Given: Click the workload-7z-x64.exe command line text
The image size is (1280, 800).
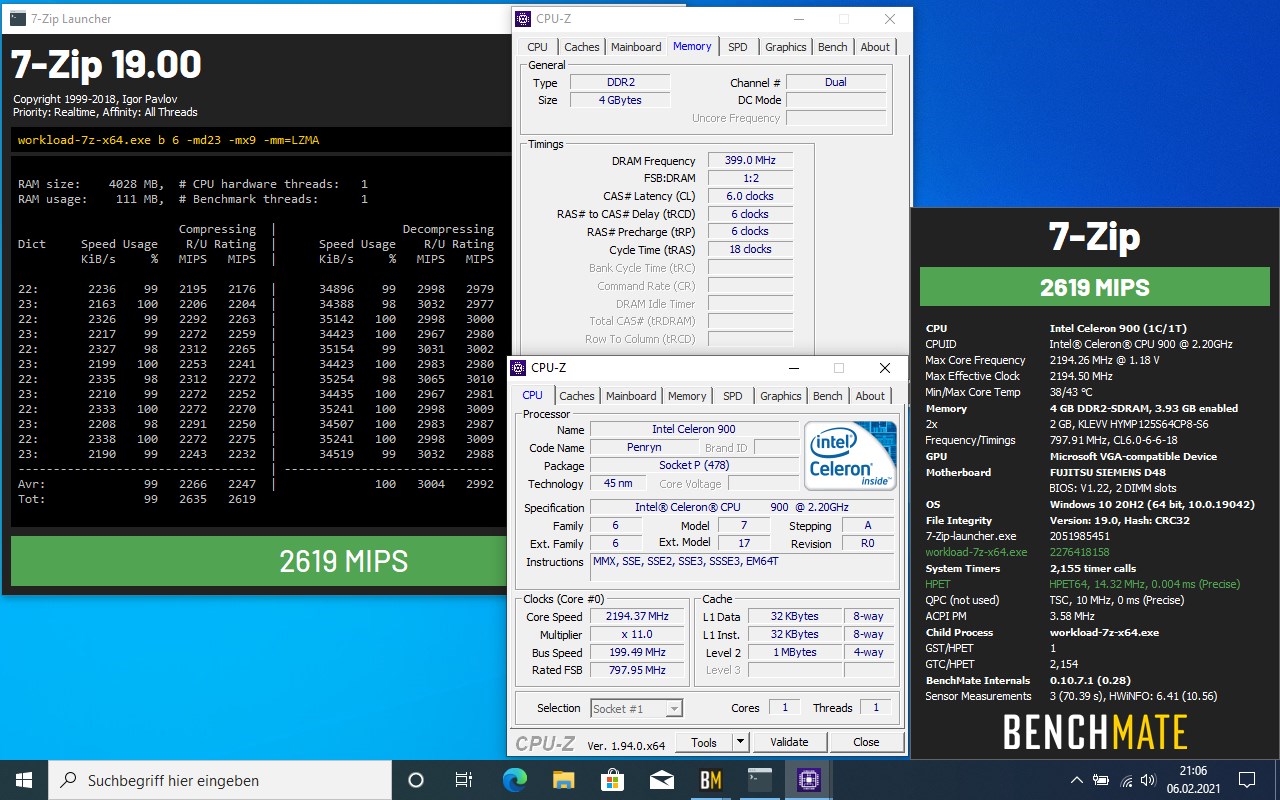Looking at the screenshot, I should tap(169, 140).
